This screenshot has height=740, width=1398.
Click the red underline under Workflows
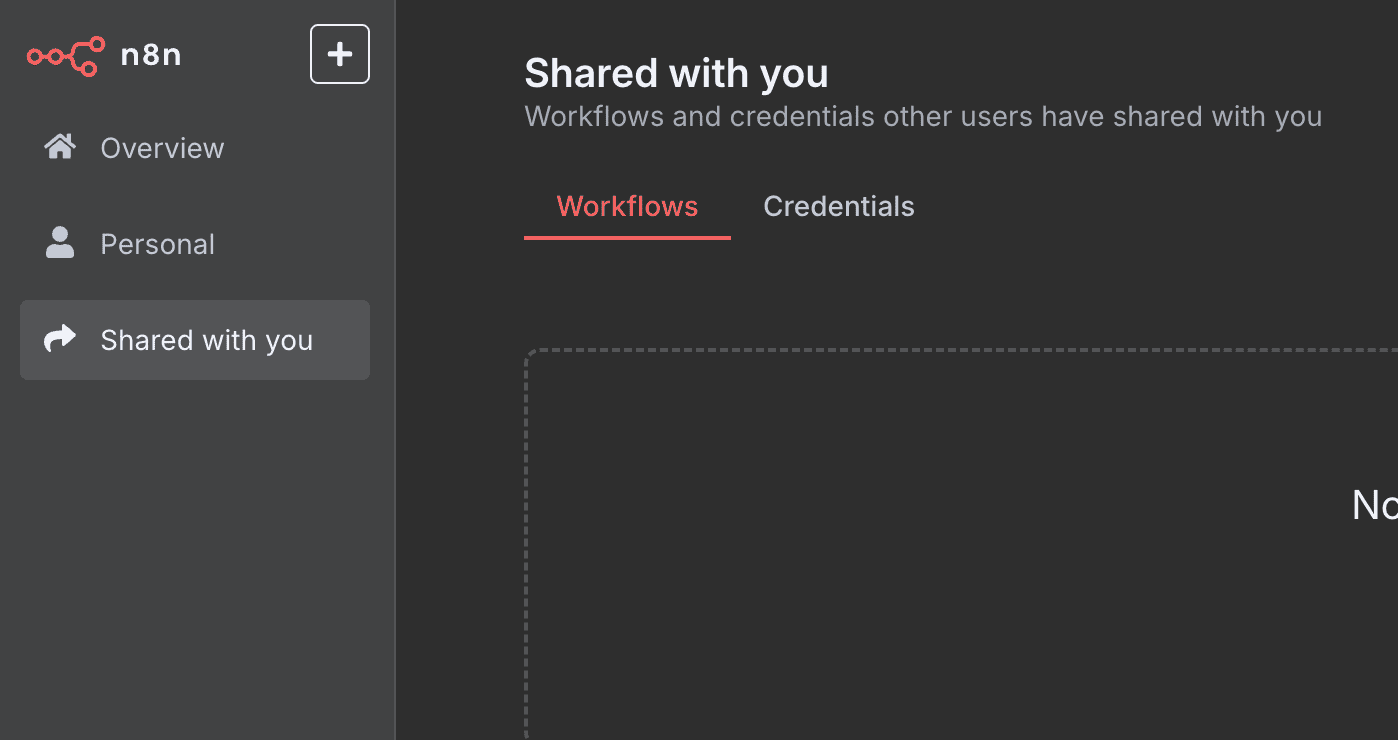tap(627, 237)
